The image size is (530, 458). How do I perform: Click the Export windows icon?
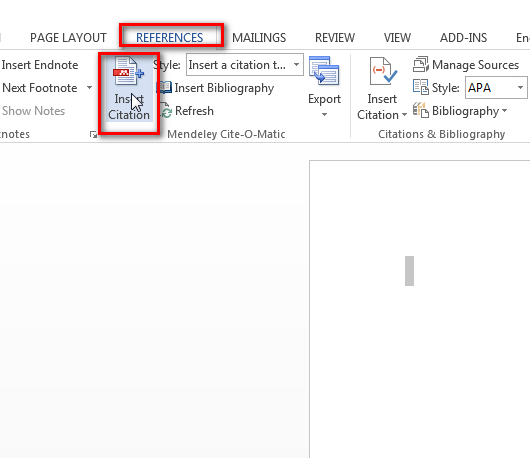(324, 71)
